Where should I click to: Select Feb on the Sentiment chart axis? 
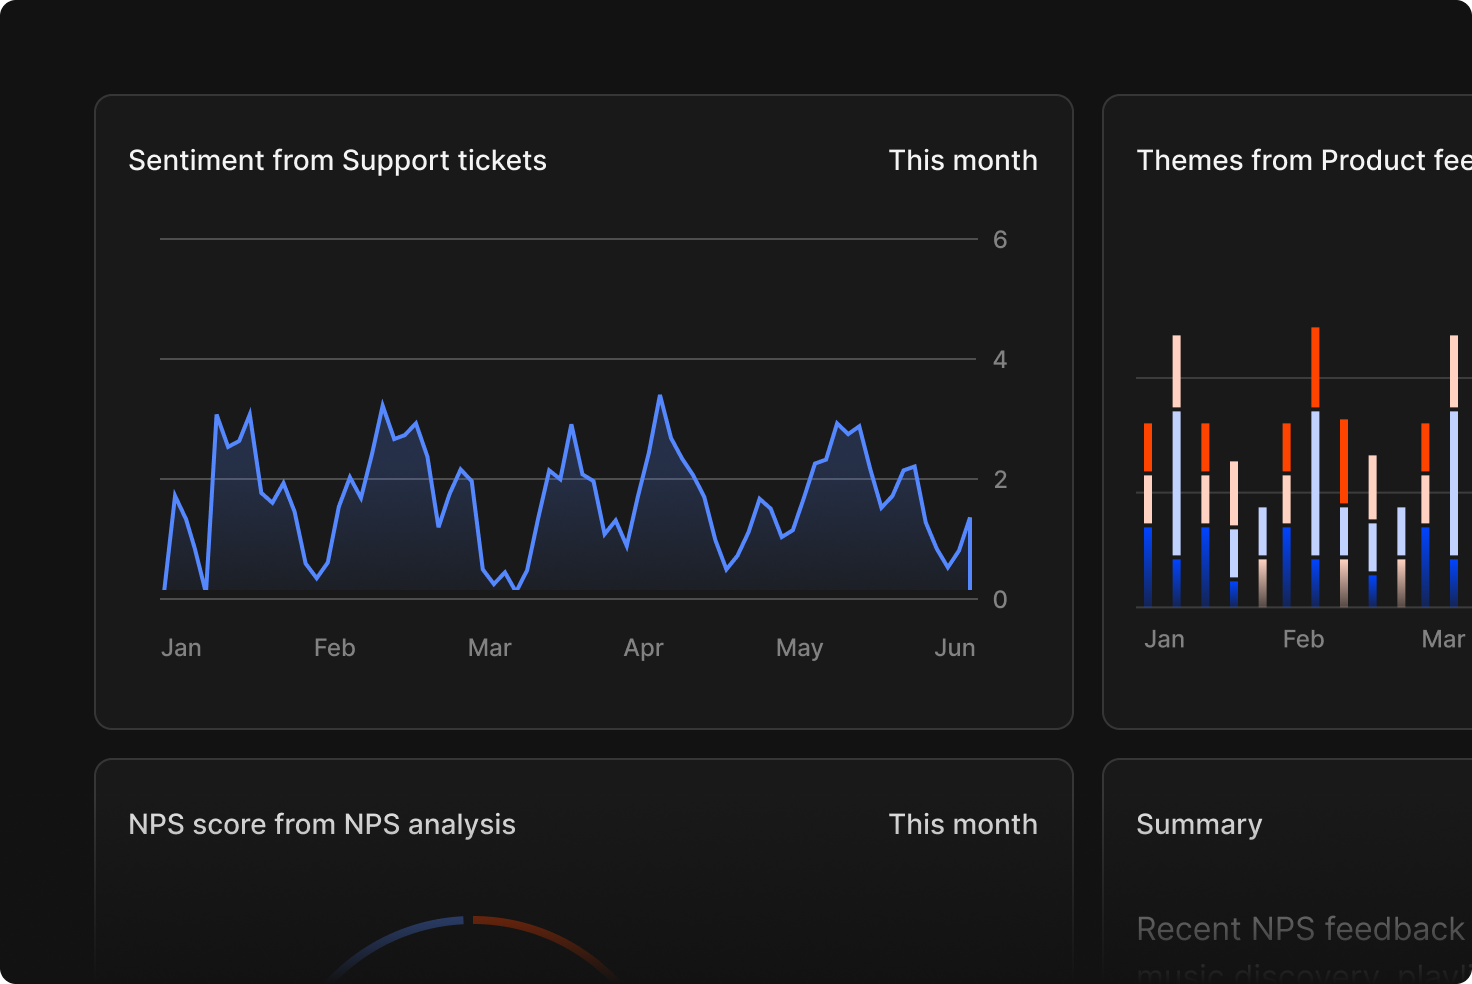pos(334,648)
